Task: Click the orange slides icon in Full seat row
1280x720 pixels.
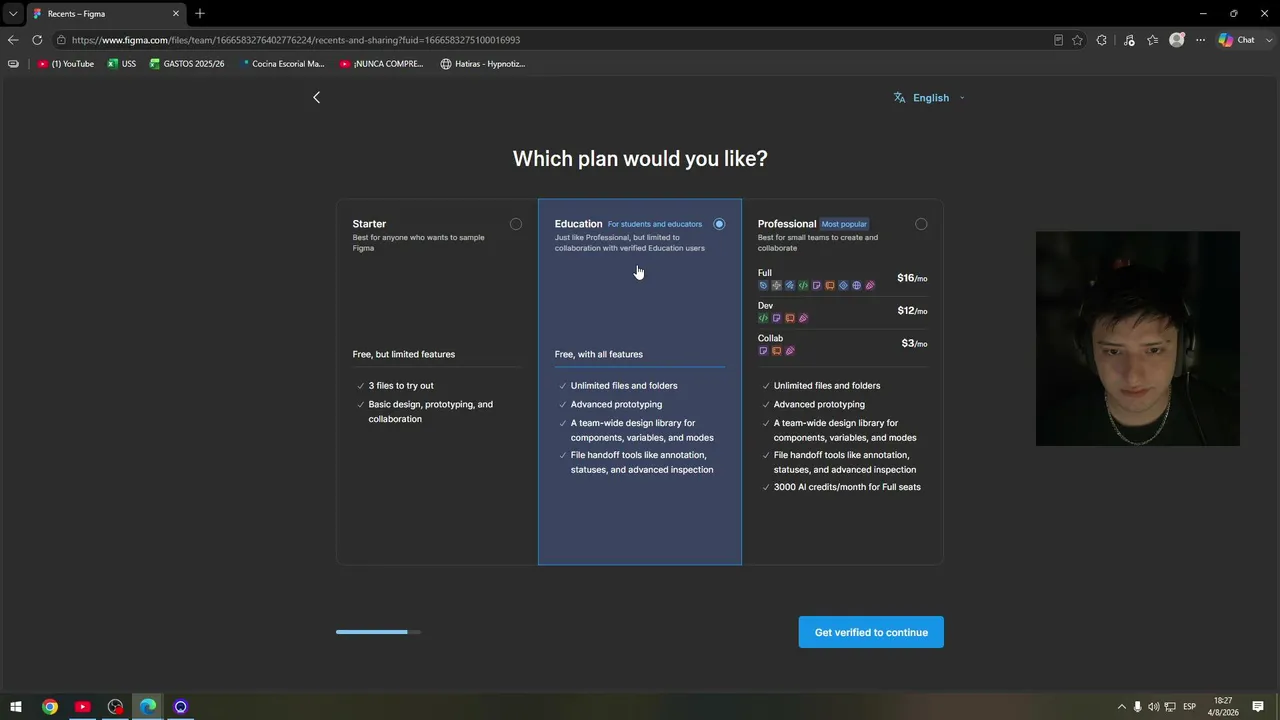Action: point(829,286)
